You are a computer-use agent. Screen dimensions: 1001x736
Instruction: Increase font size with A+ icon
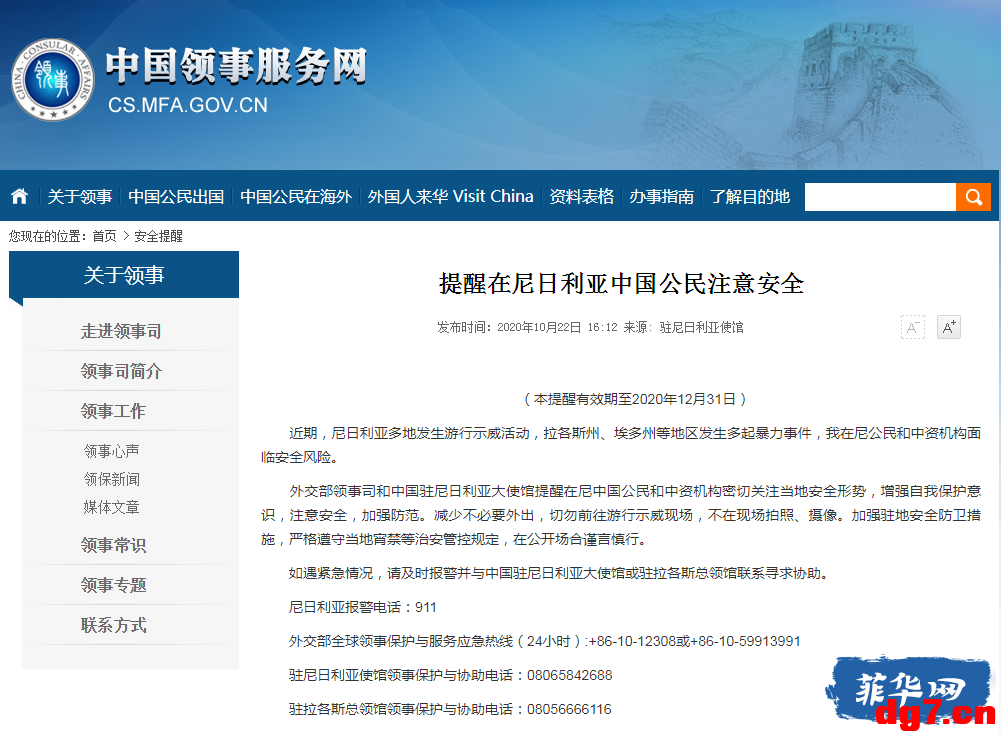click(949, 327)
